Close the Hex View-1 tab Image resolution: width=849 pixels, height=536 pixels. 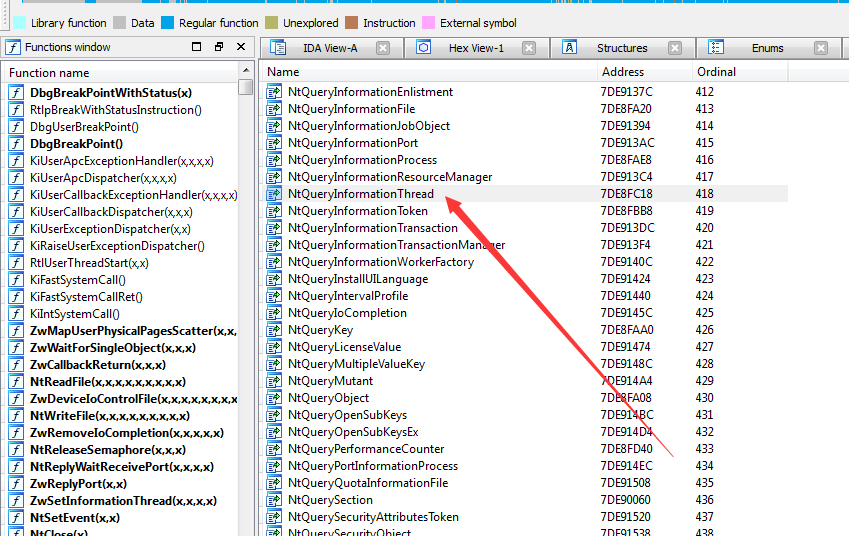tap(529, 48)
